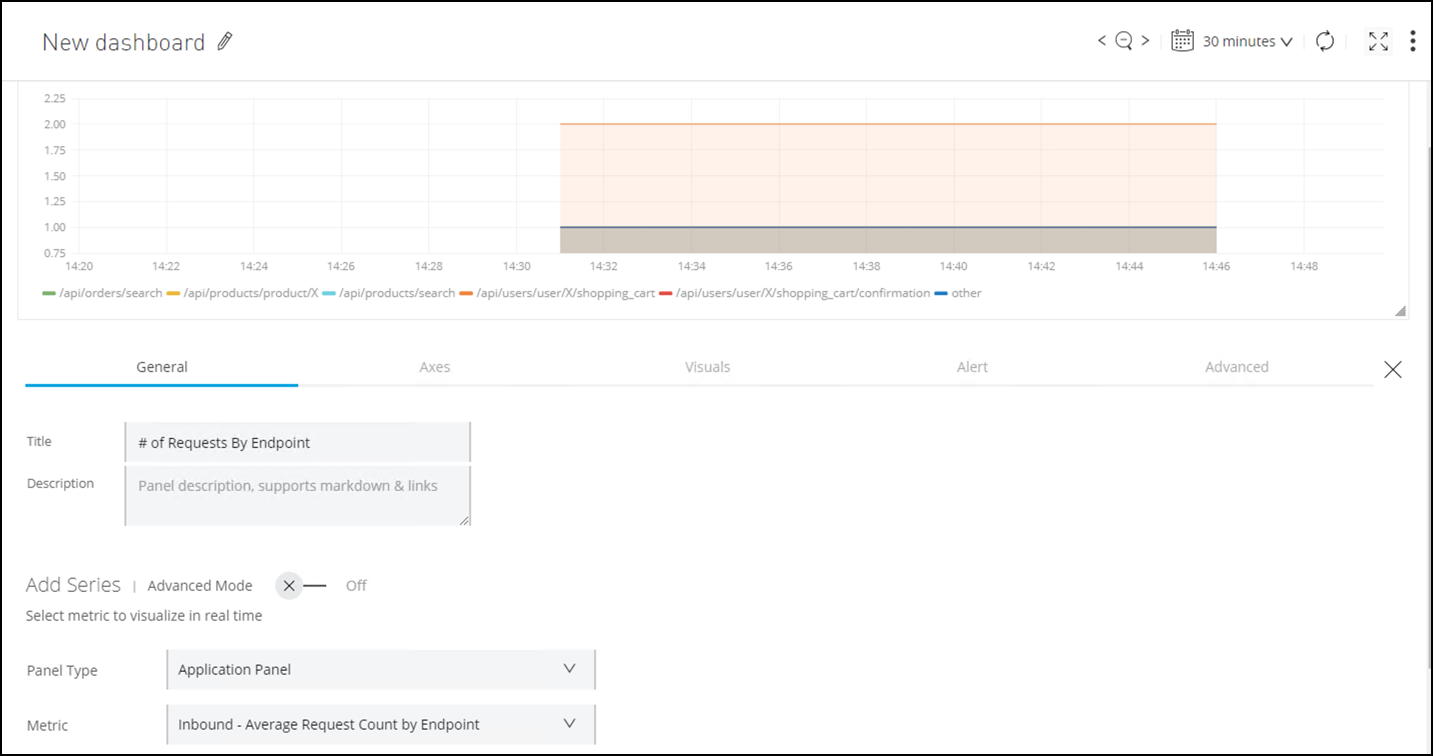Close the panel editor with X
Viewport: 1433px width, 756px height.
click(1392, 370)
